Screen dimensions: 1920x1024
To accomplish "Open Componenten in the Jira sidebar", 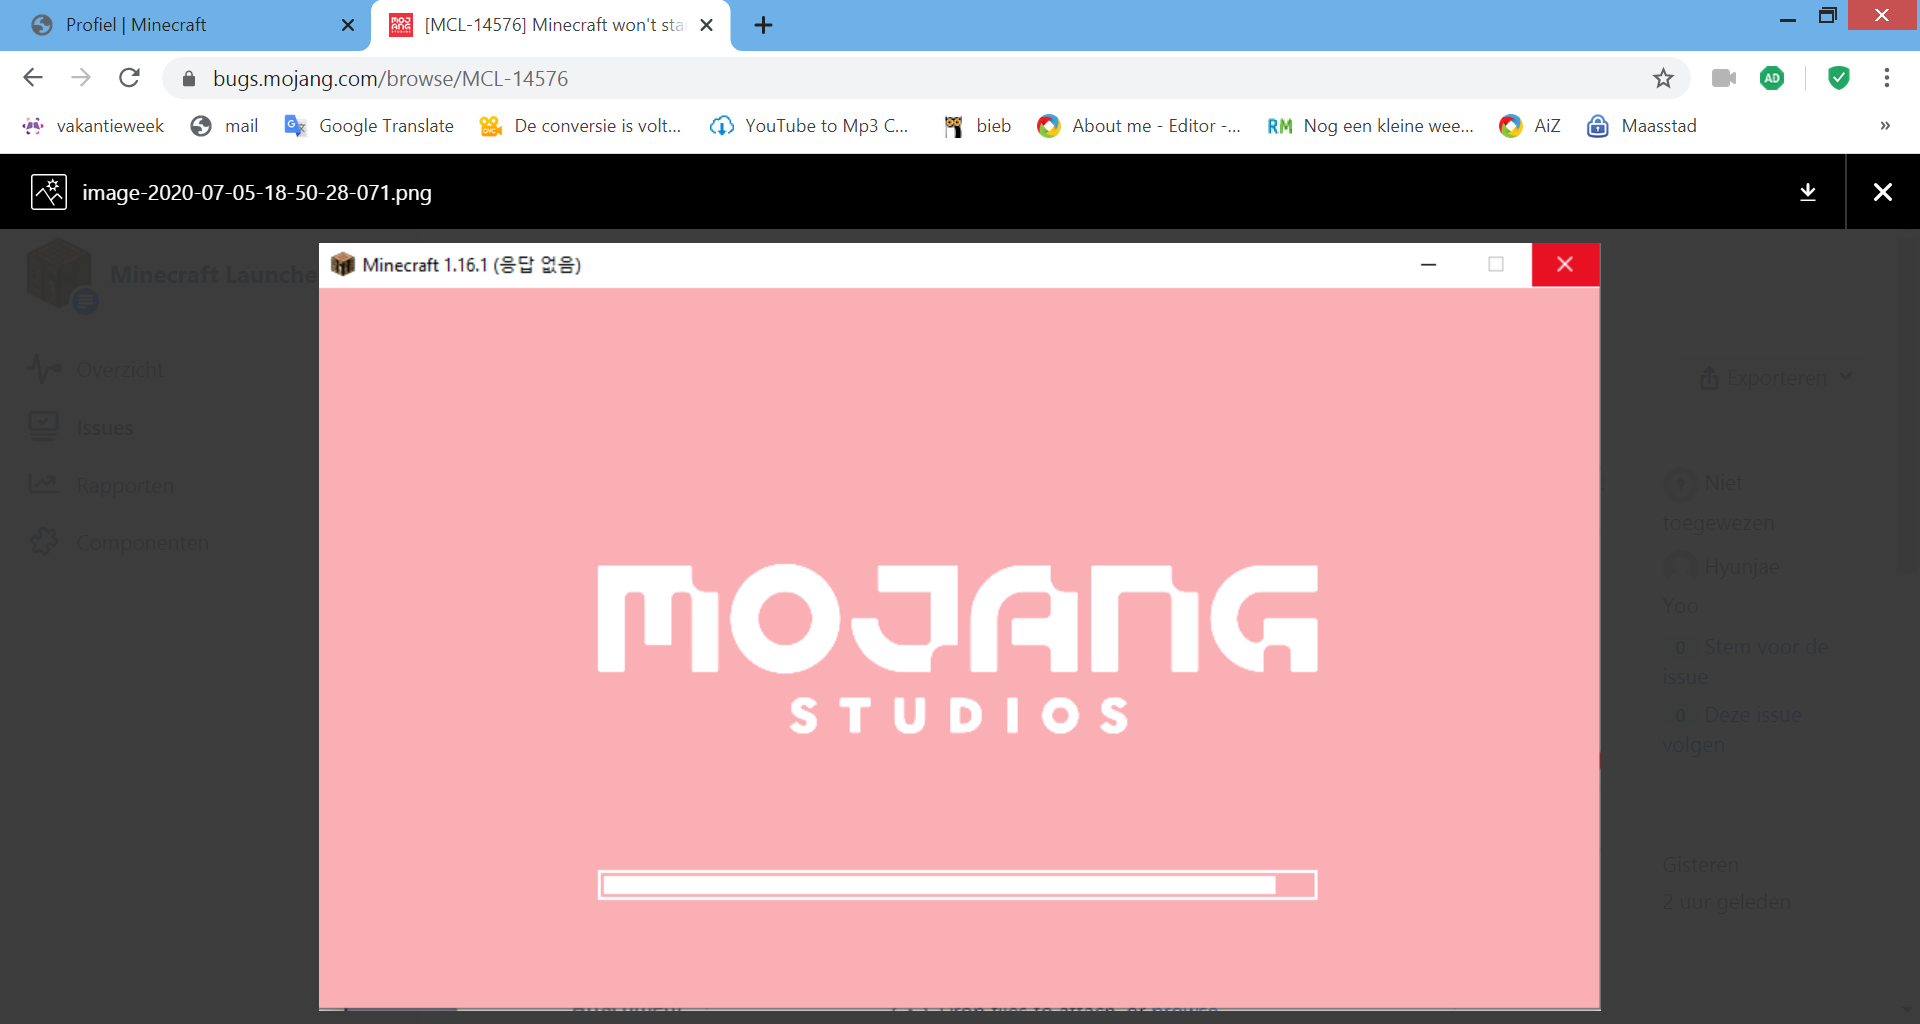I will (119, 543).
